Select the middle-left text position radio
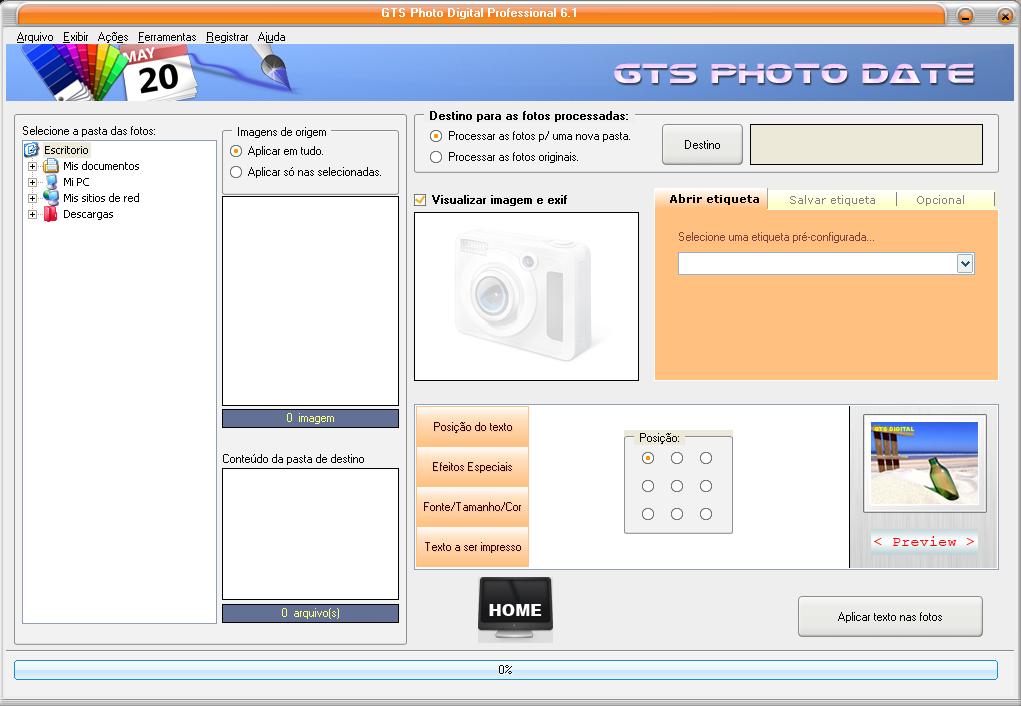1021x706 pixels. click(648, 486)
